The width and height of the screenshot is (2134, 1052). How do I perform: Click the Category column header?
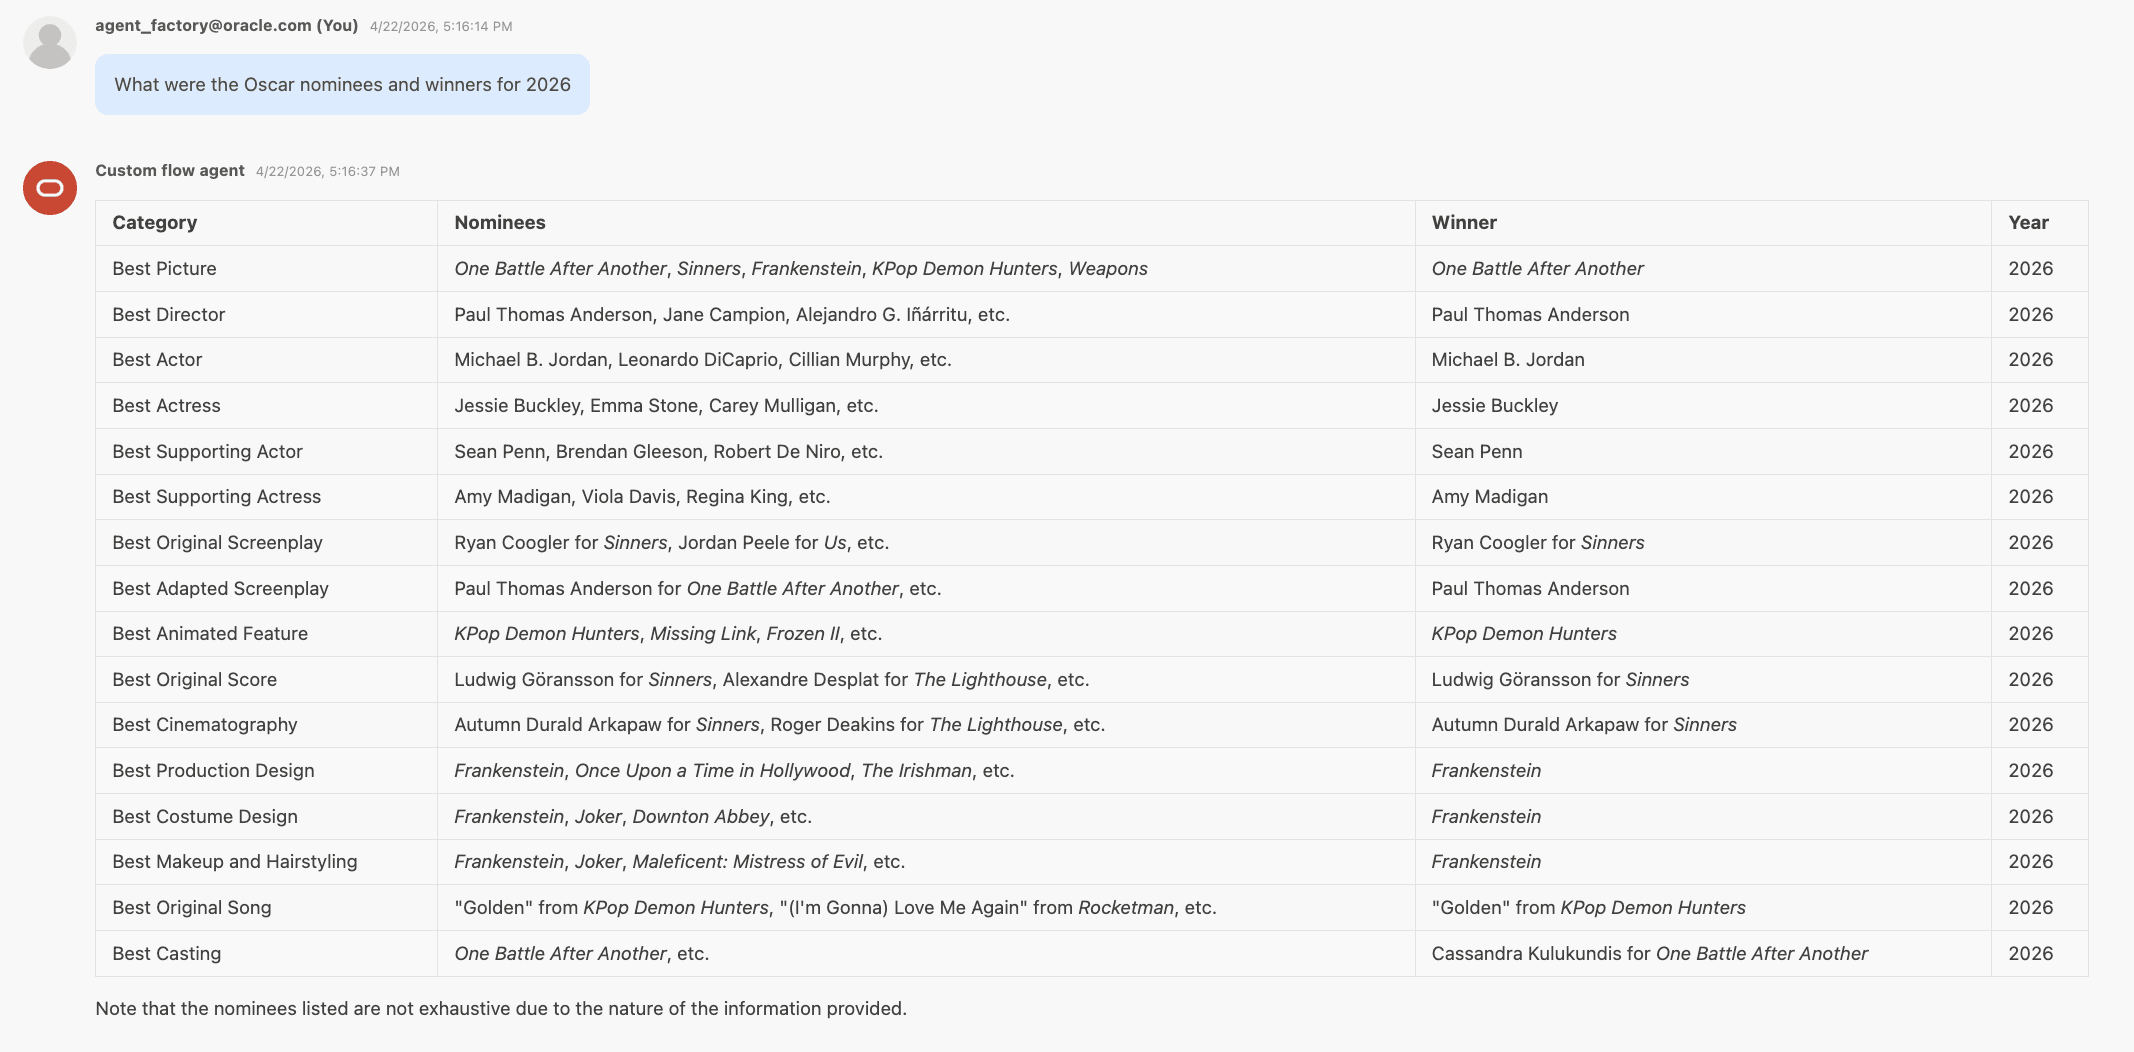[266, 223]
